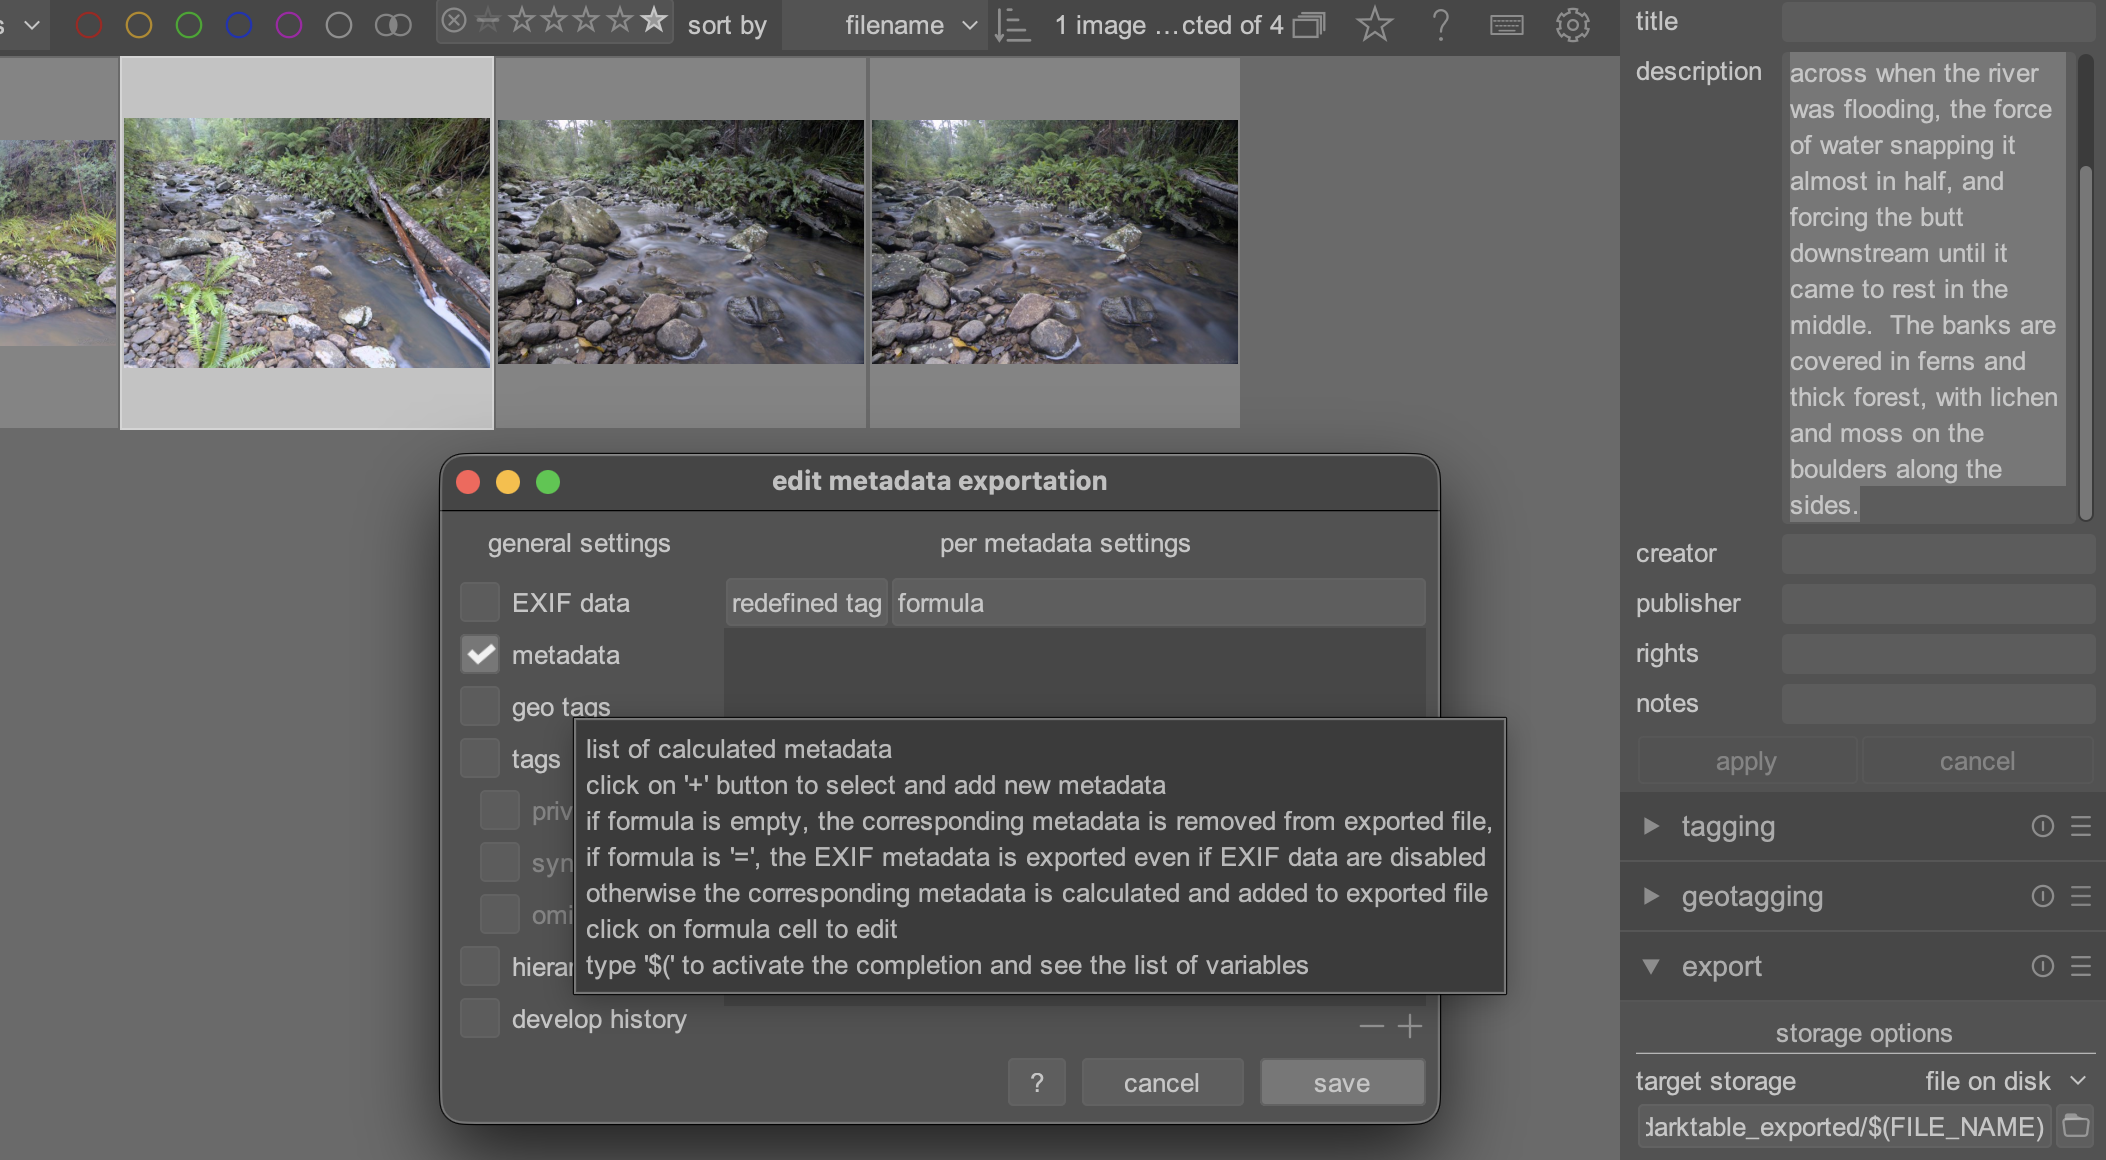Click the sort order direction icon
Screen dimensions: 2106x1160
[x=1012, y=25]
